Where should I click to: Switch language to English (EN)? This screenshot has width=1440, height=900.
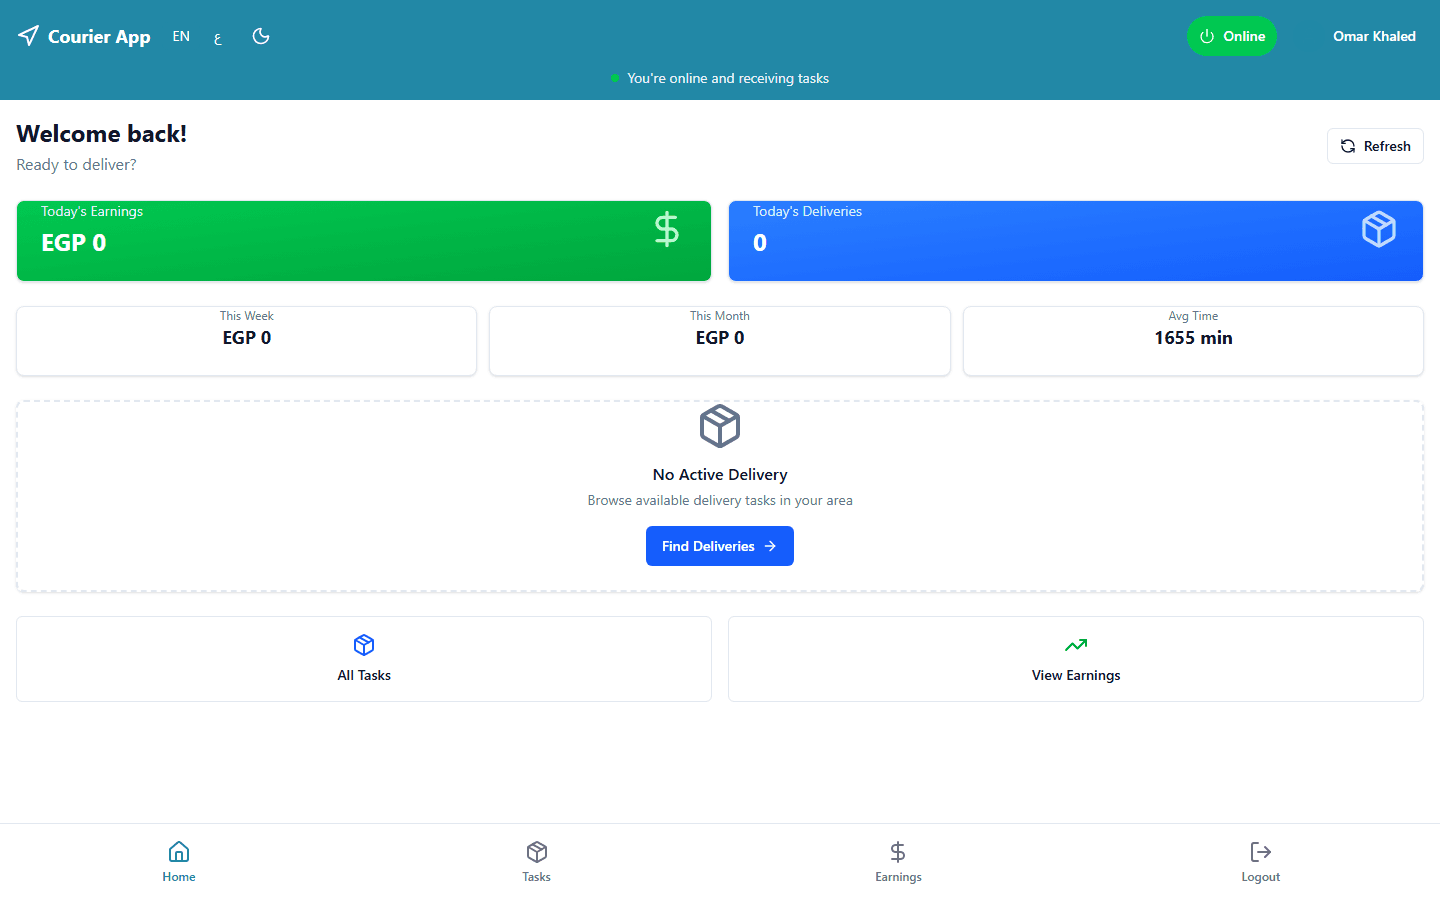coord(181,36)
